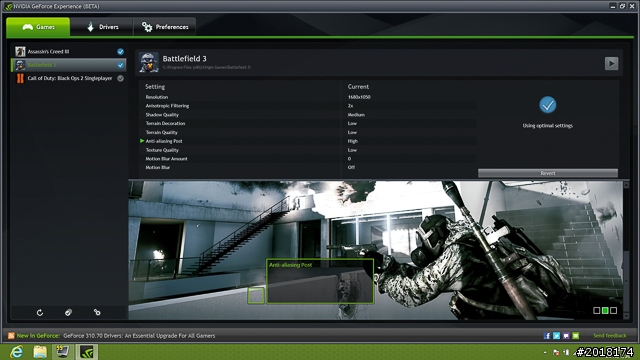Select the Motion Blur Amount setting row

308,159
